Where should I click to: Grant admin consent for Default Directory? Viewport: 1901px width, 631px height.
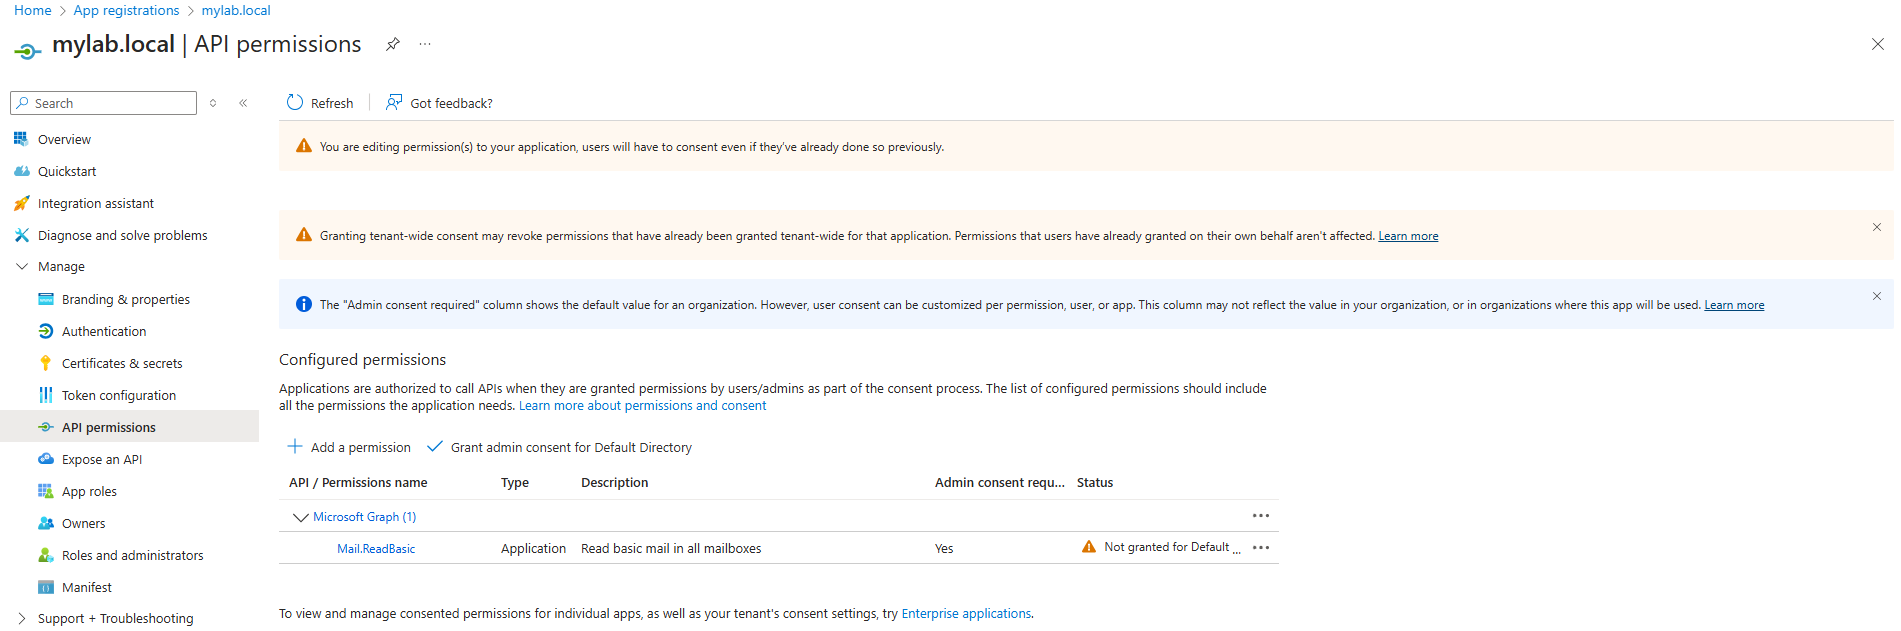(x=571, y=447)
